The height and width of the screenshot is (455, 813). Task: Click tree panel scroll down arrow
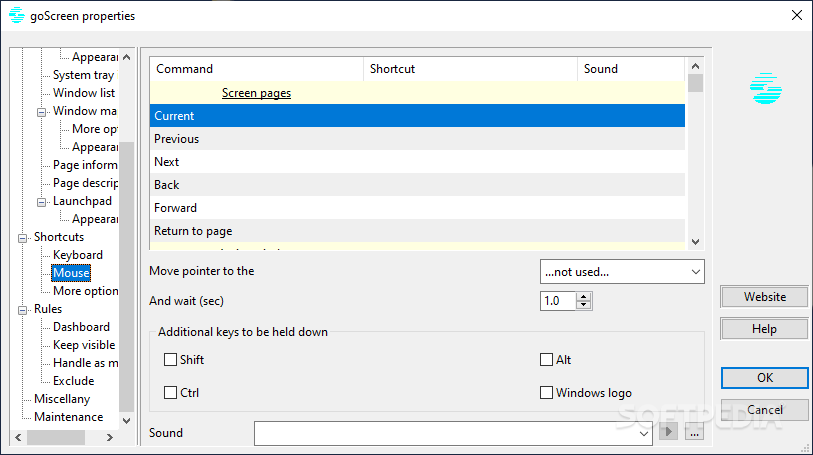click(x=127, y=420)
